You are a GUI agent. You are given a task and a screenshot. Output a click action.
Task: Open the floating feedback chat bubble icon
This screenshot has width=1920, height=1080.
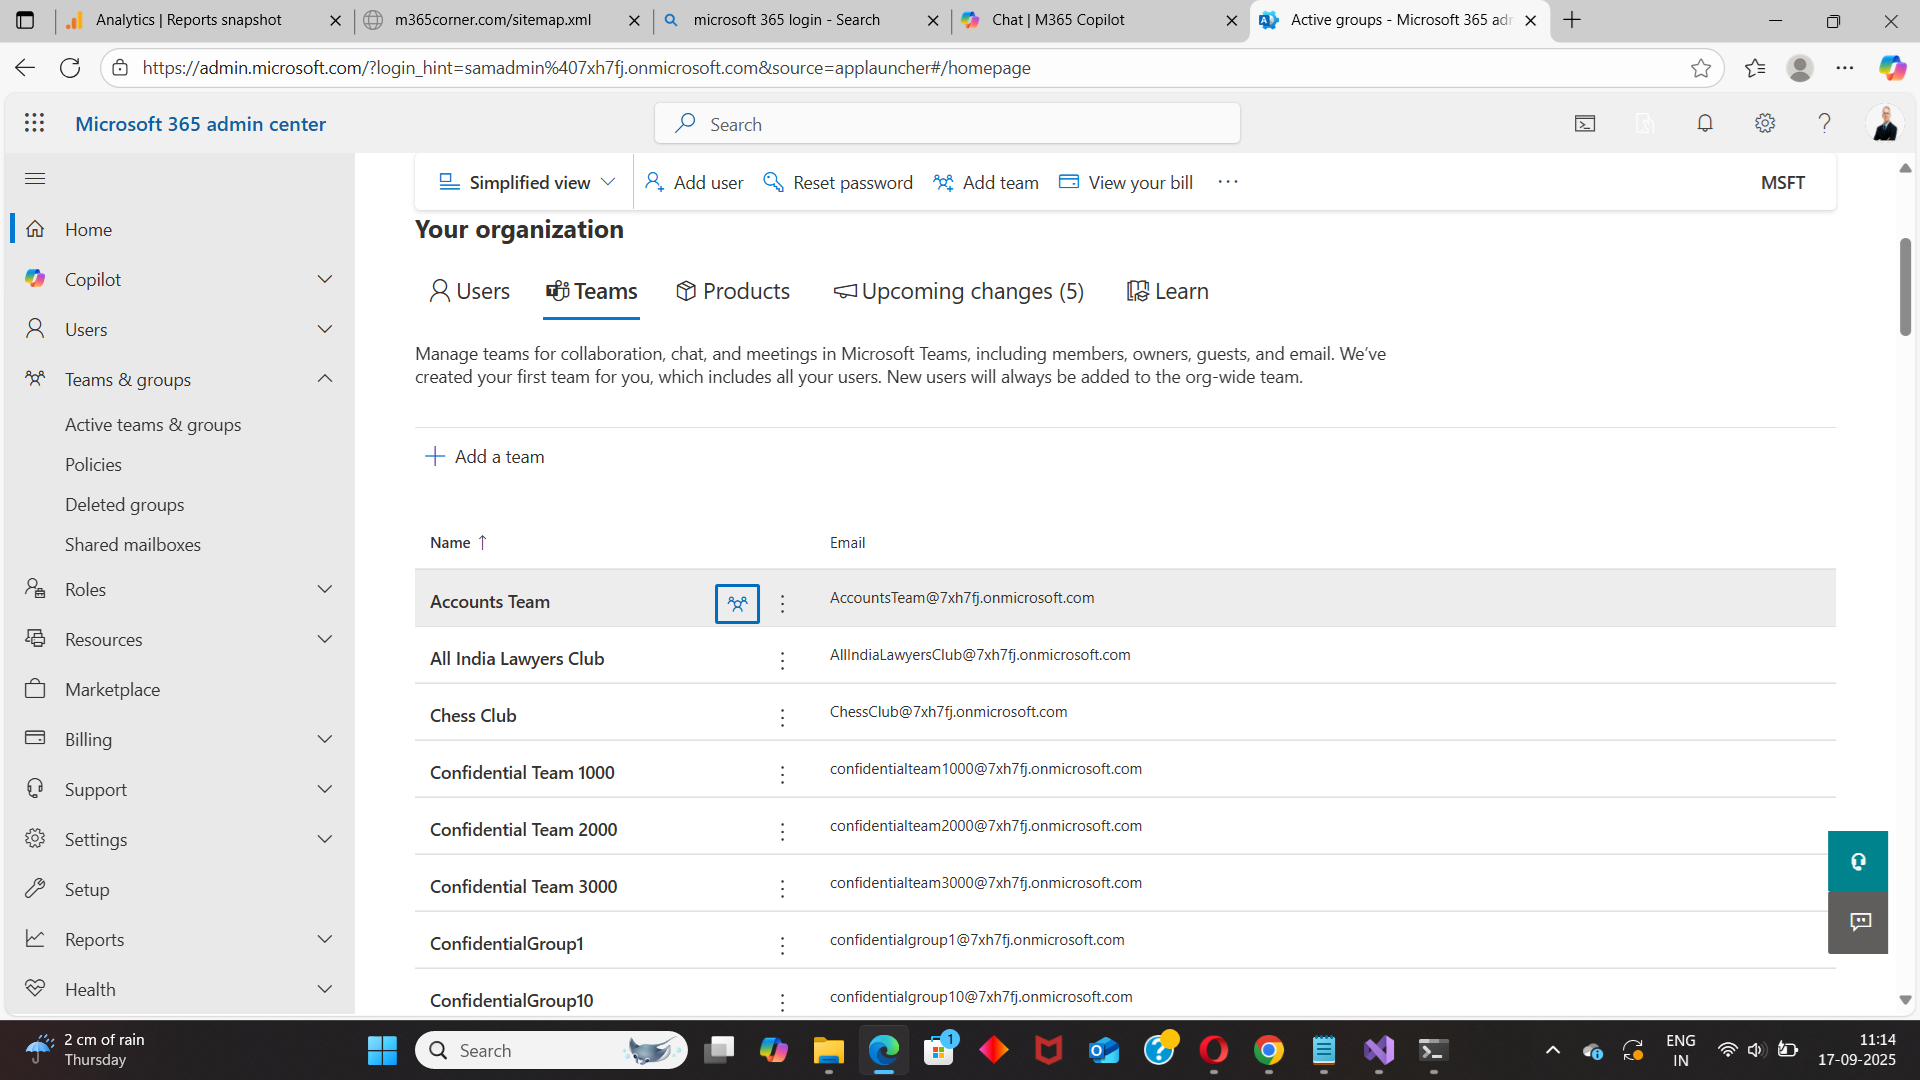pos(1858,921)
